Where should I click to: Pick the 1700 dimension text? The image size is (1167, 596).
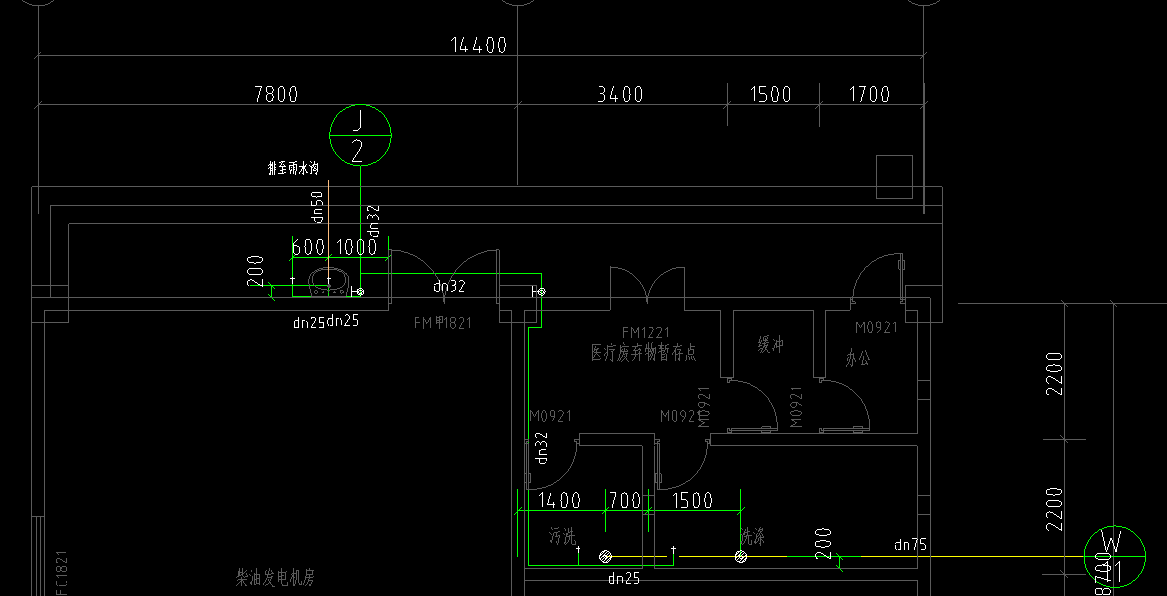[x=869, y=94]
